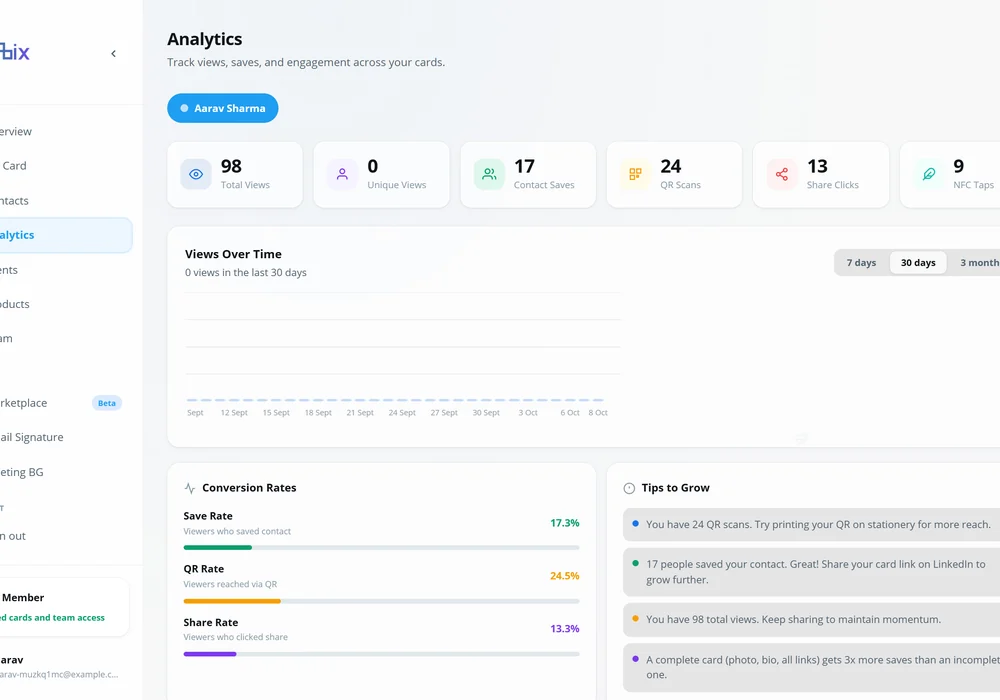Click the brand logo in the sidebar
This screenshot has width=1000, height=700.
coord(15,52)
